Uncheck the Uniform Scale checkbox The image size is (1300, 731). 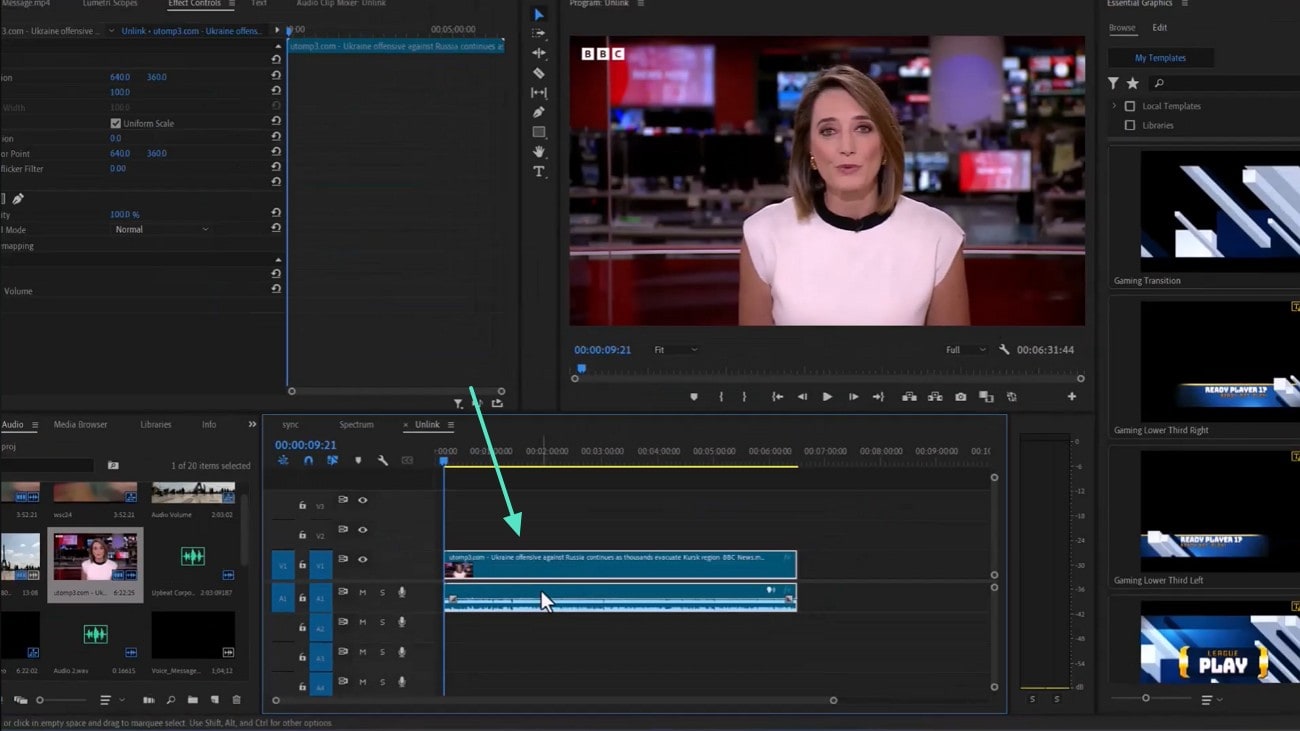click(x=116, y=123)
